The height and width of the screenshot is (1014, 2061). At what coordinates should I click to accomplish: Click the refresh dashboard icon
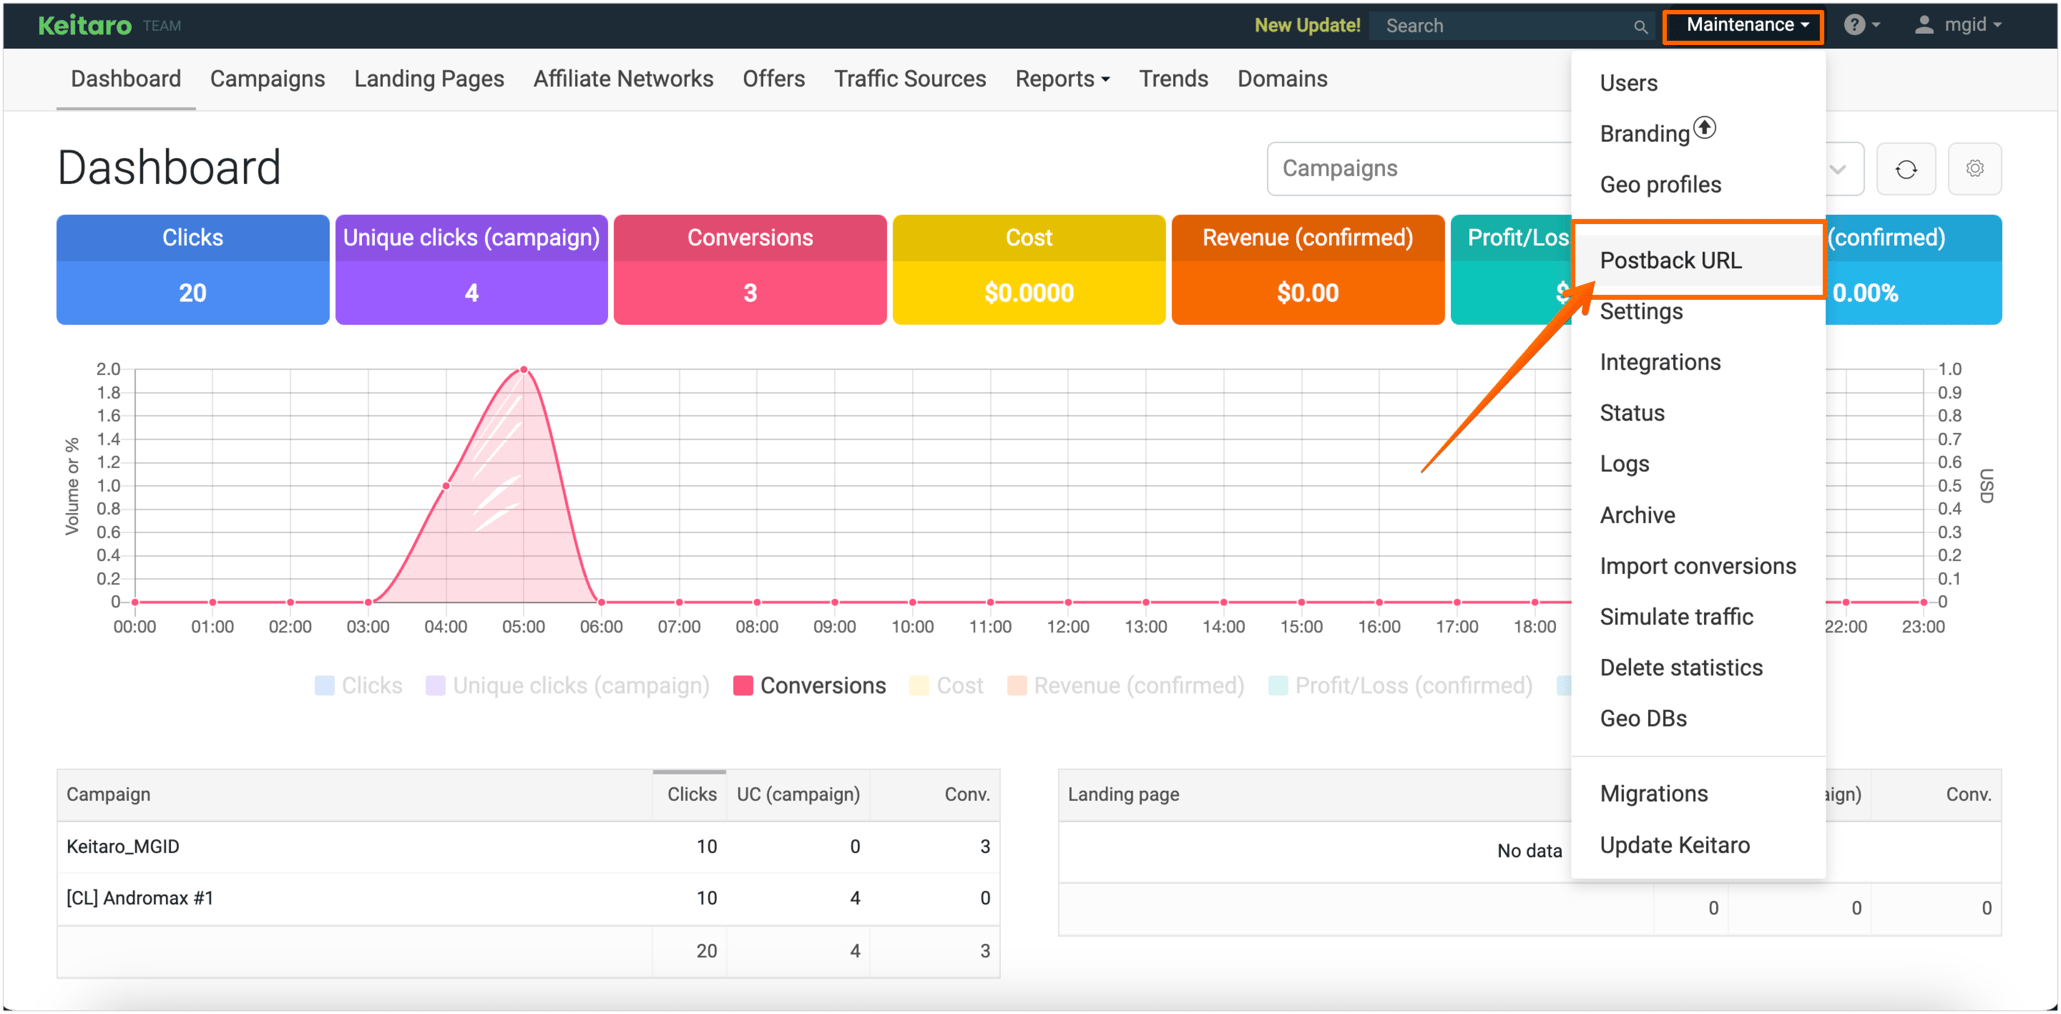coord(1905,168)
